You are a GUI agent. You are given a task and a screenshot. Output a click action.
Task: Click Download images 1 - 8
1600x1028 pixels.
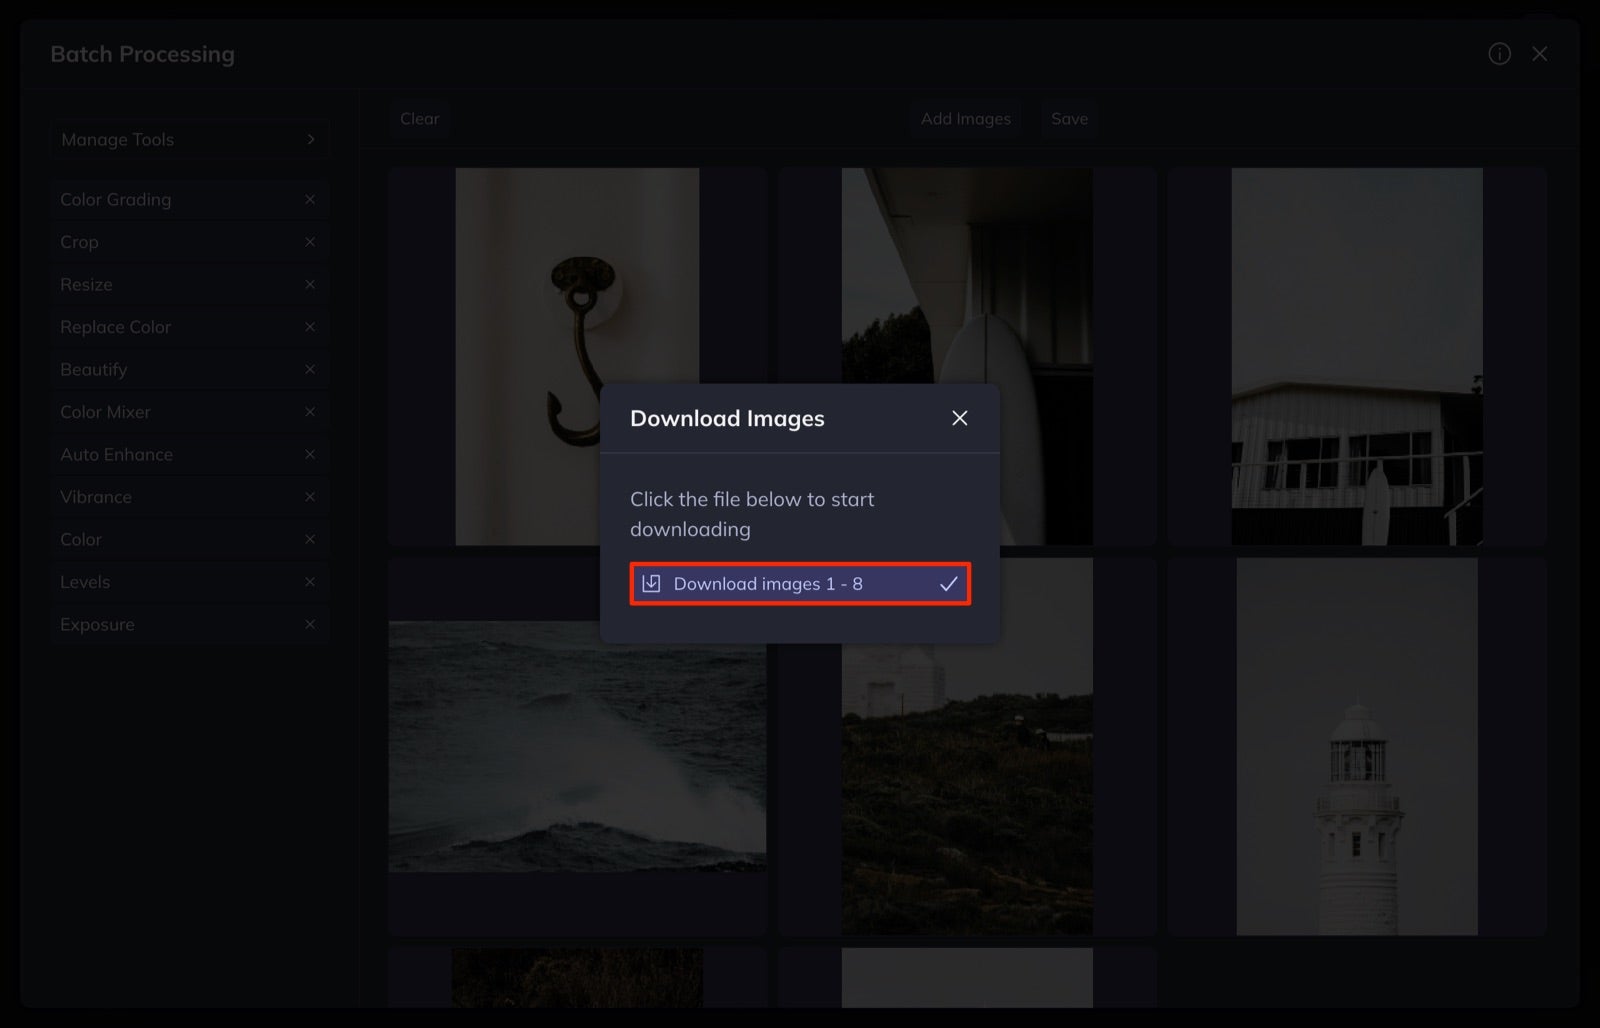[780, 583]
